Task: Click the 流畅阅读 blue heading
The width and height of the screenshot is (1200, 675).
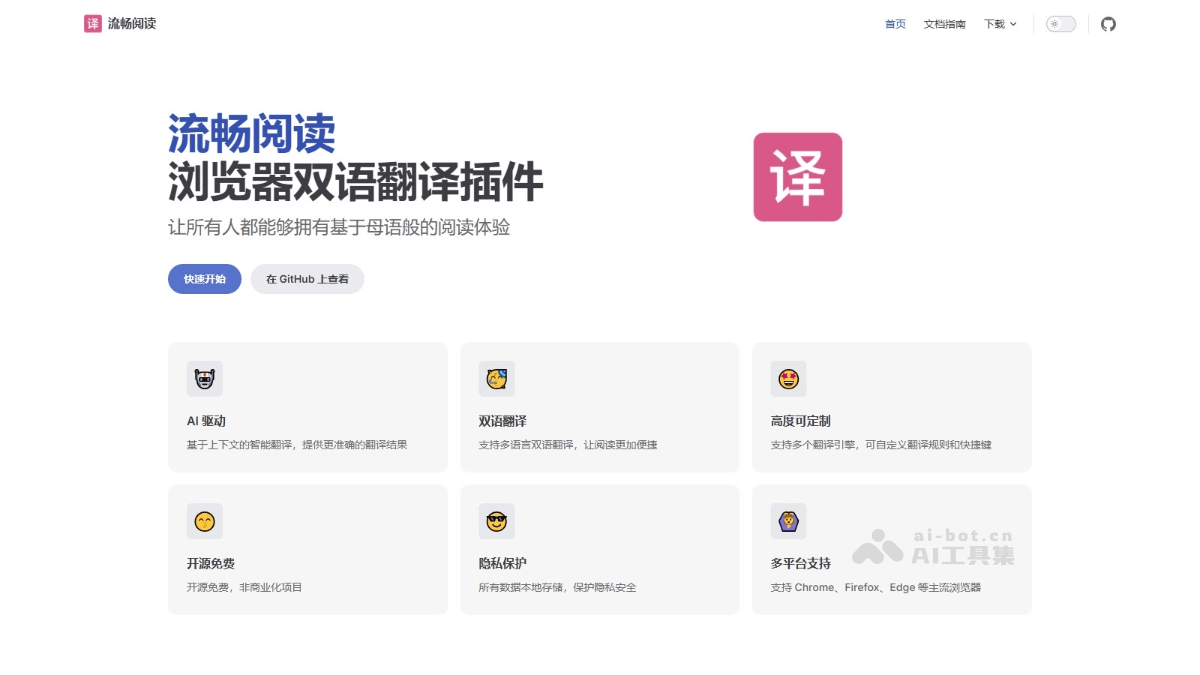Action: tap(251, 131)
